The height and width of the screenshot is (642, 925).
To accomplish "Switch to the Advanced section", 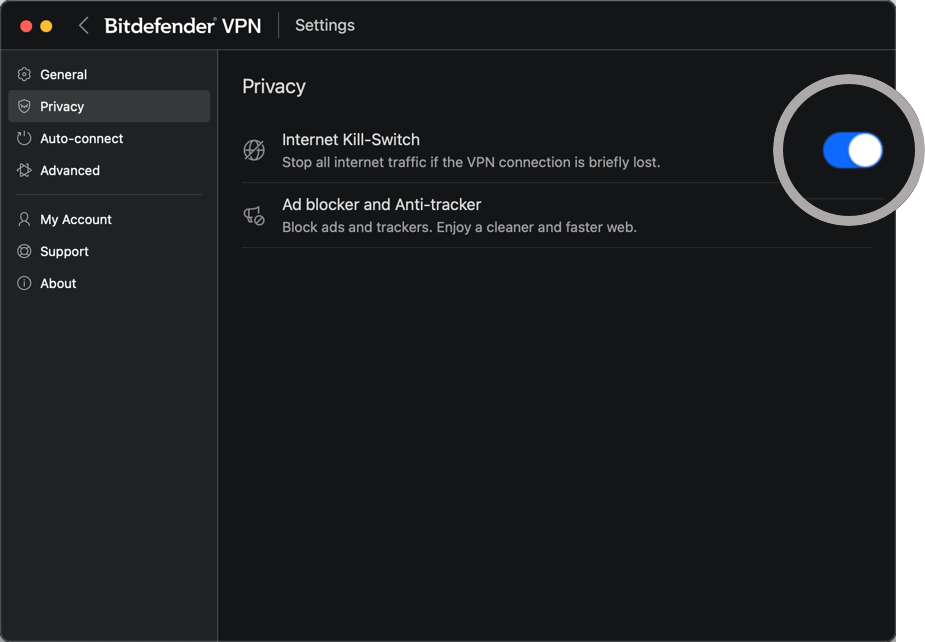I will [109, 170].
